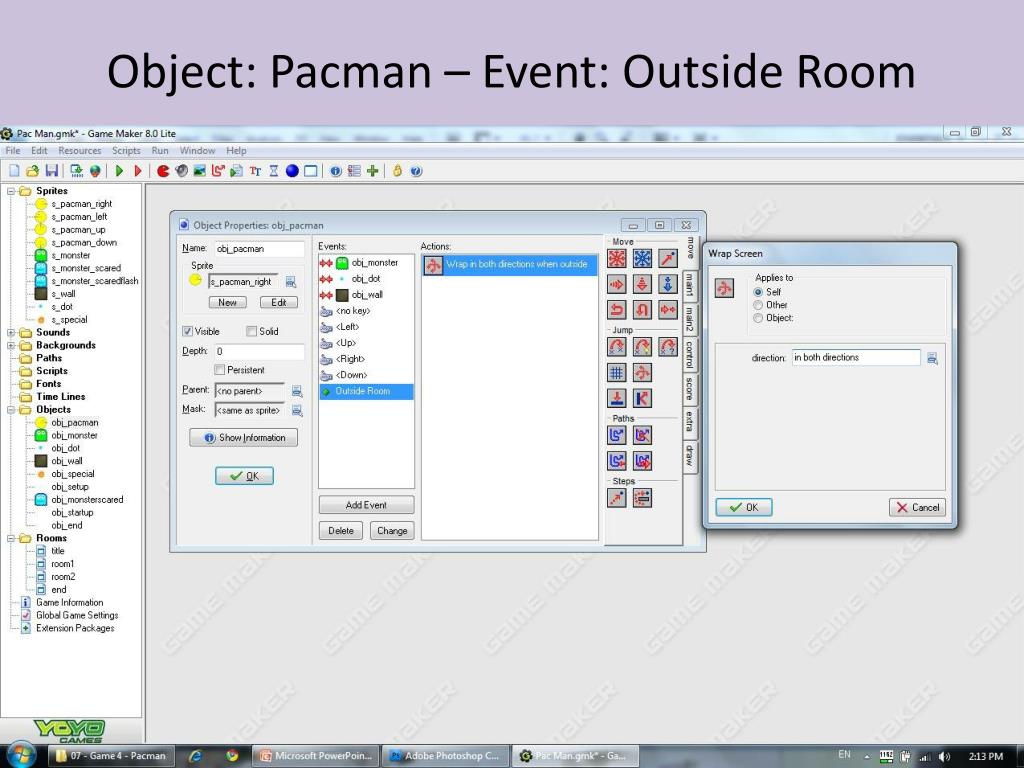This screenshot has height=768, width=1024.
Task: Switch to the draw actions tab
Action: pyautogui.click(x=690, y=455)
